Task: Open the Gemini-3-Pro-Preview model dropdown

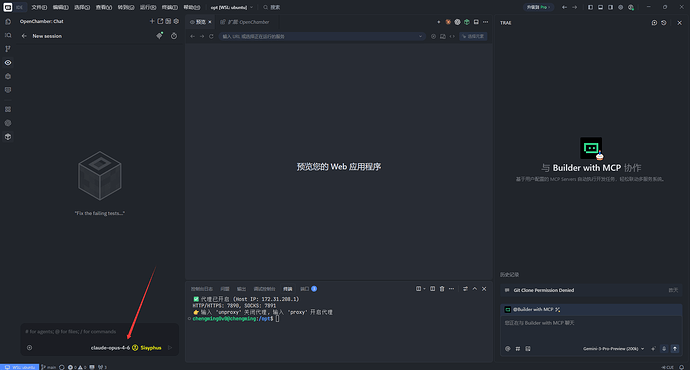Action: tap(613, 348)
